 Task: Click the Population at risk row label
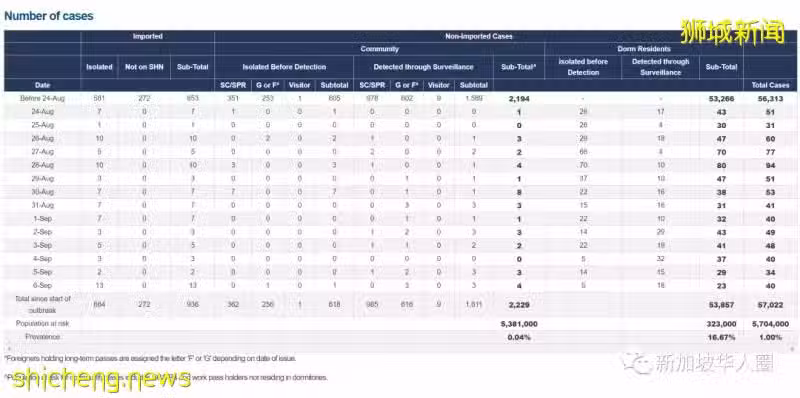42,324
